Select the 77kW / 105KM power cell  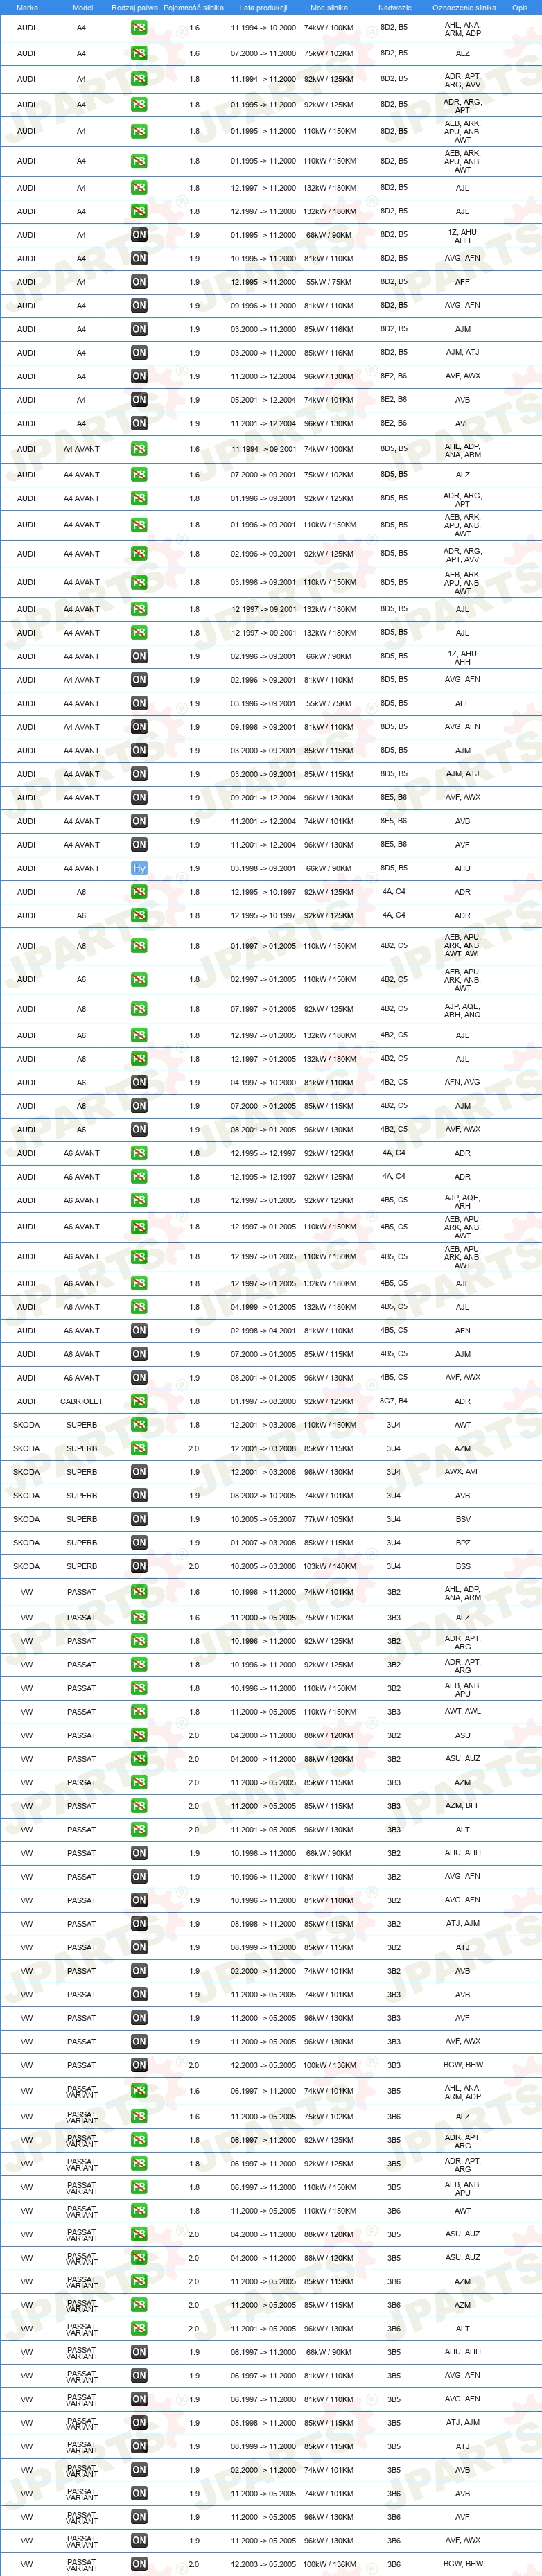click(329, 1519)
